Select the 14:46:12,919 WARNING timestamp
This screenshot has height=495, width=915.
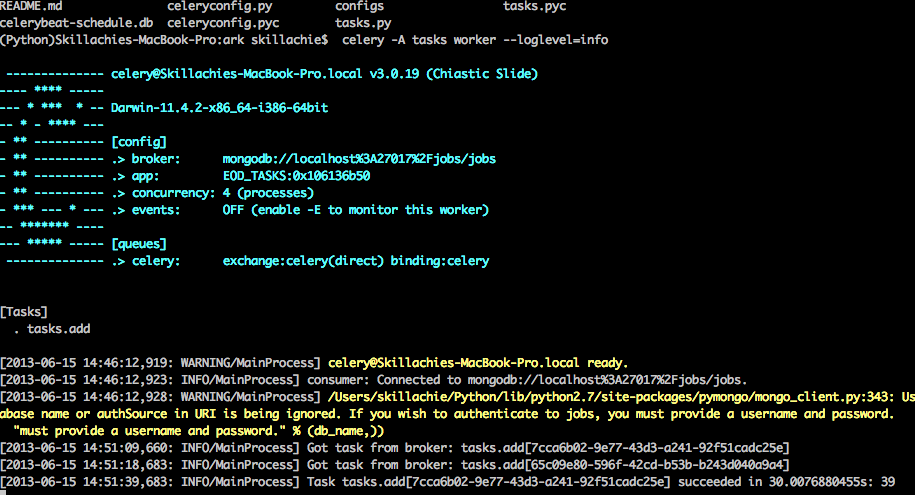[x=86, y=363]
